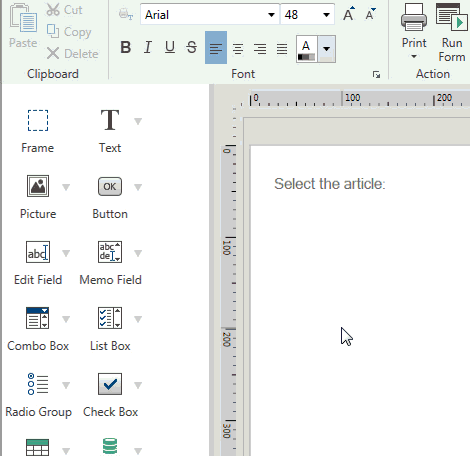Click the Delete command
This screenshot has height=456, width=470.
[72, 53]
